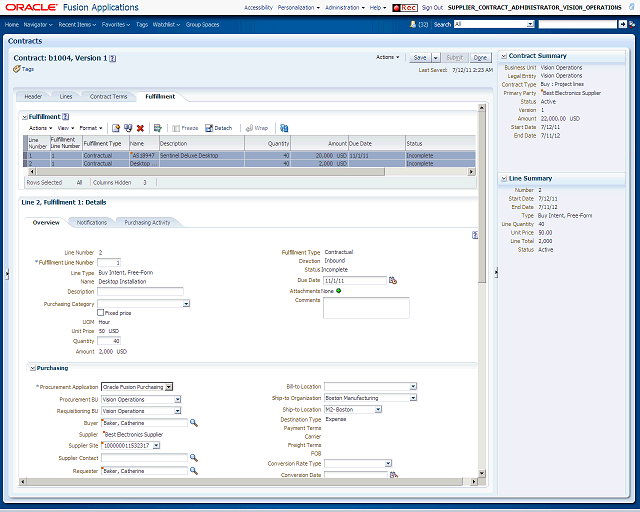Click the Wrap text button
The image size is (640, 512).
(257, 128)
